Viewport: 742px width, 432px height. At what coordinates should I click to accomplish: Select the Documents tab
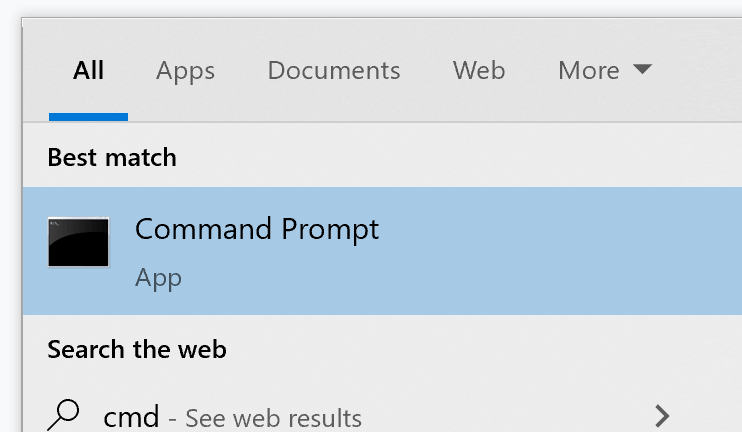pyautogui.click(x=333, y=71)
